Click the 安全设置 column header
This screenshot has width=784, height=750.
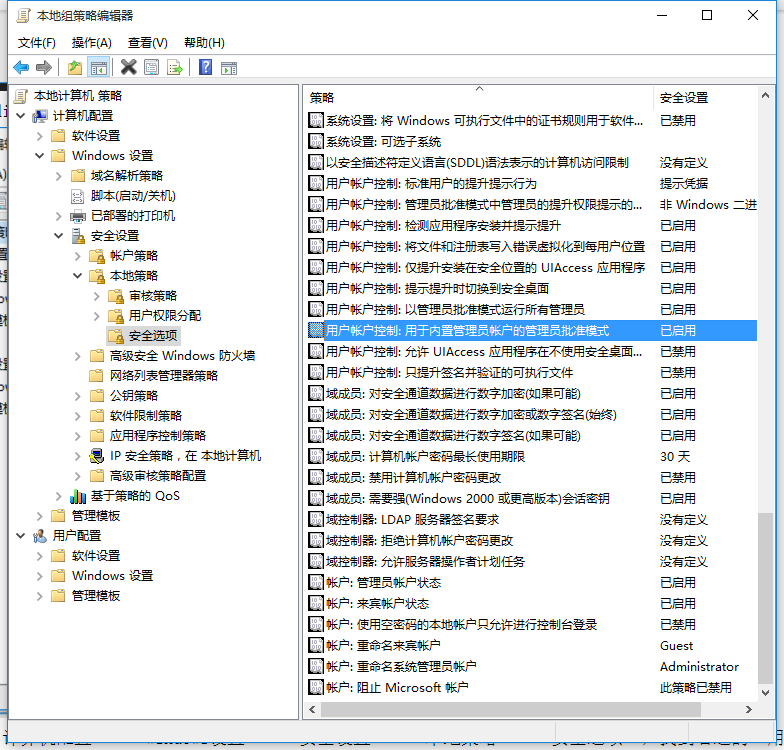(700, 97)
